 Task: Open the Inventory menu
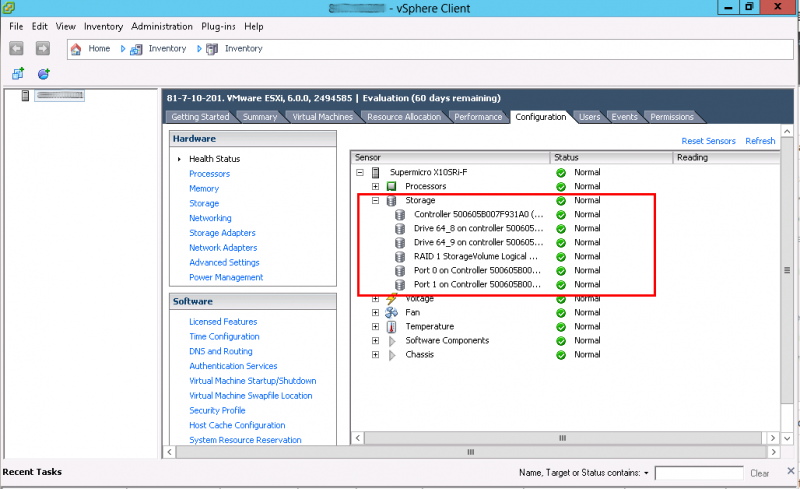(x=104, y=27)
